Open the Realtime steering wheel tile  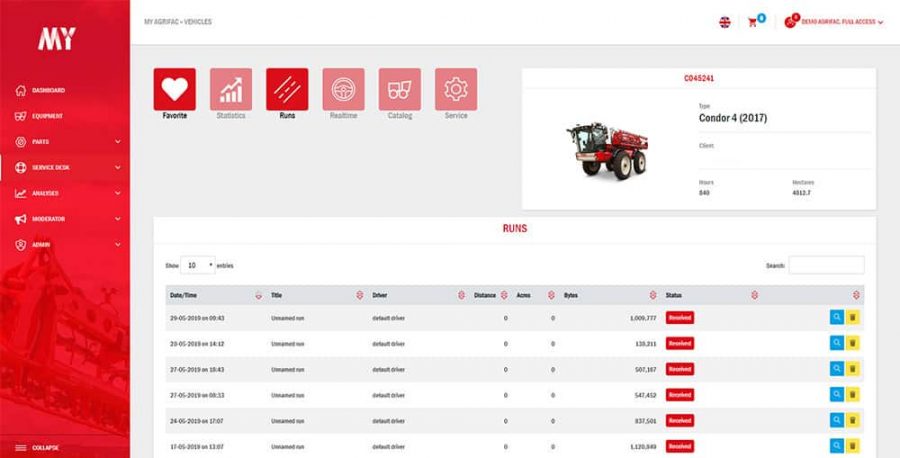[x=343, y=89]
